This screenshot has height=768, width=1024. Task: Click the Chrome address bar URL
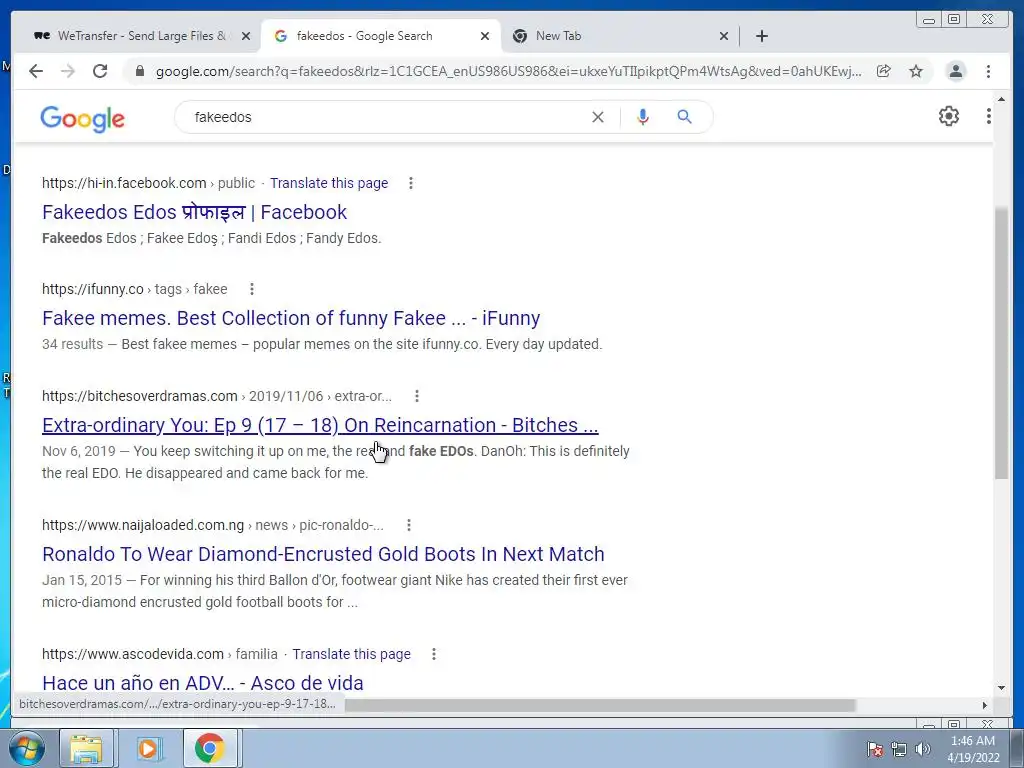(509, 71)
